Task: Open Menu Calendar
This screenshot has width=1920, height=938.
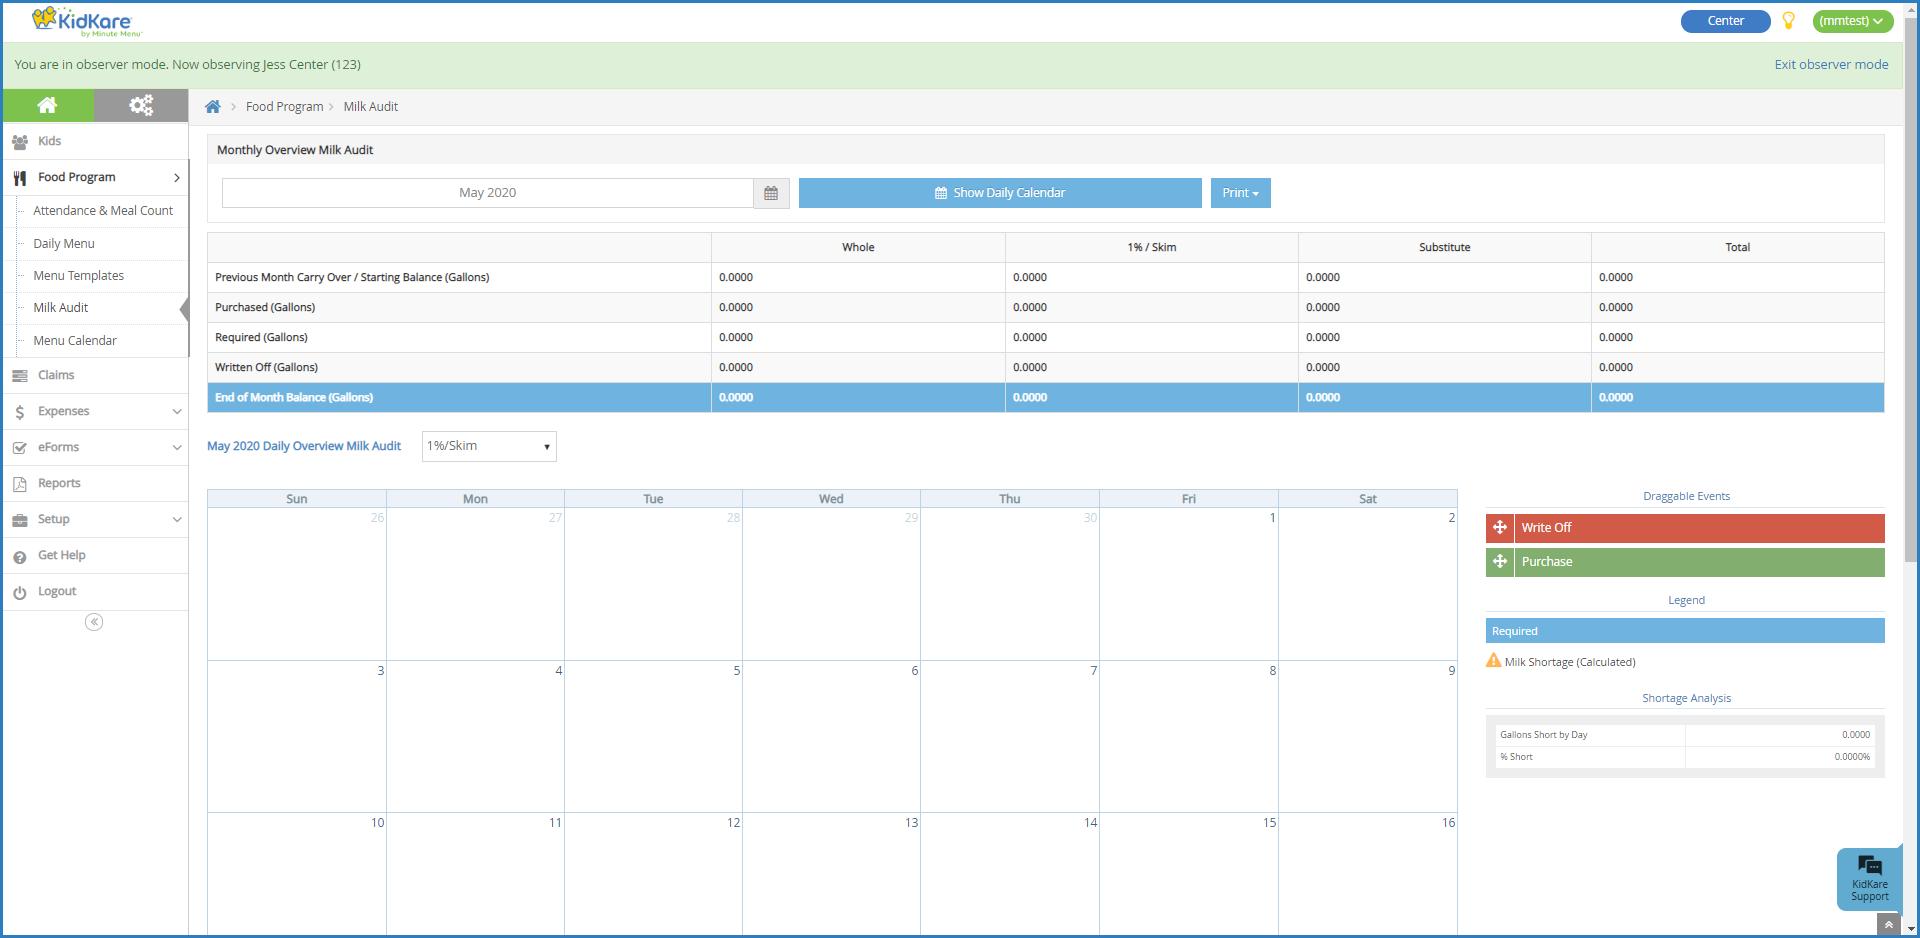Action: pyautogui.click(x=75, y=341)
